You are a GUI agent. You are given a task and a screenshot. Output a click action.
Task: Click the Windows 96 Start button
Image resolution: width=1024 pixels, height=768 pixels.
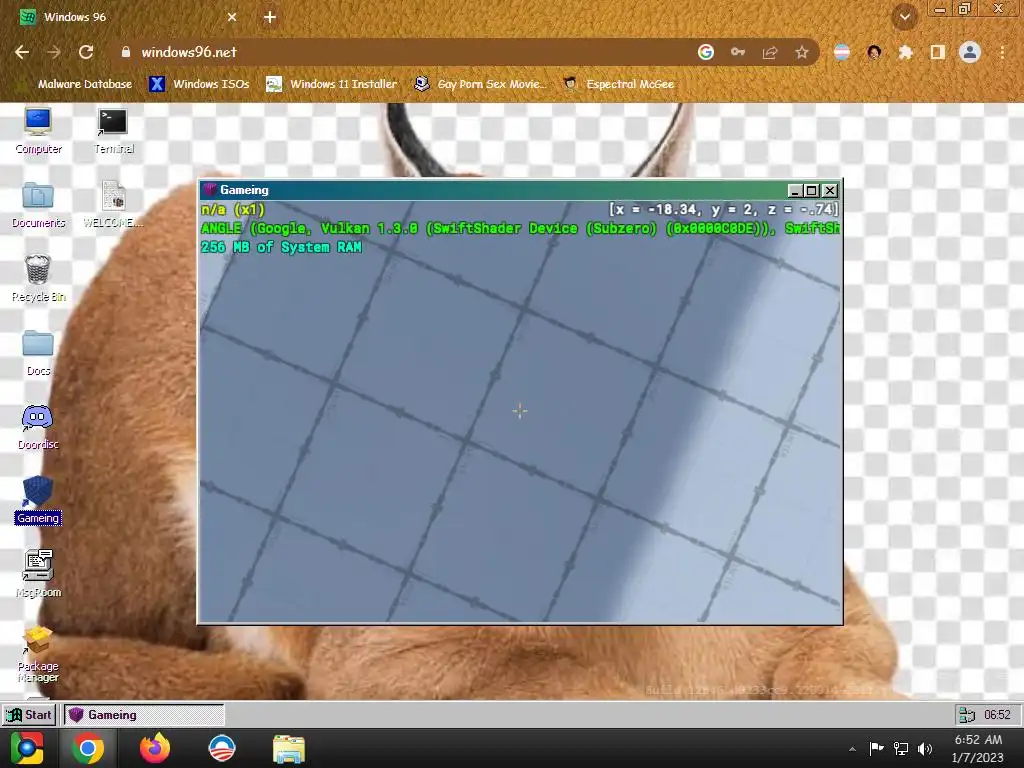click(x=29, y=715)
